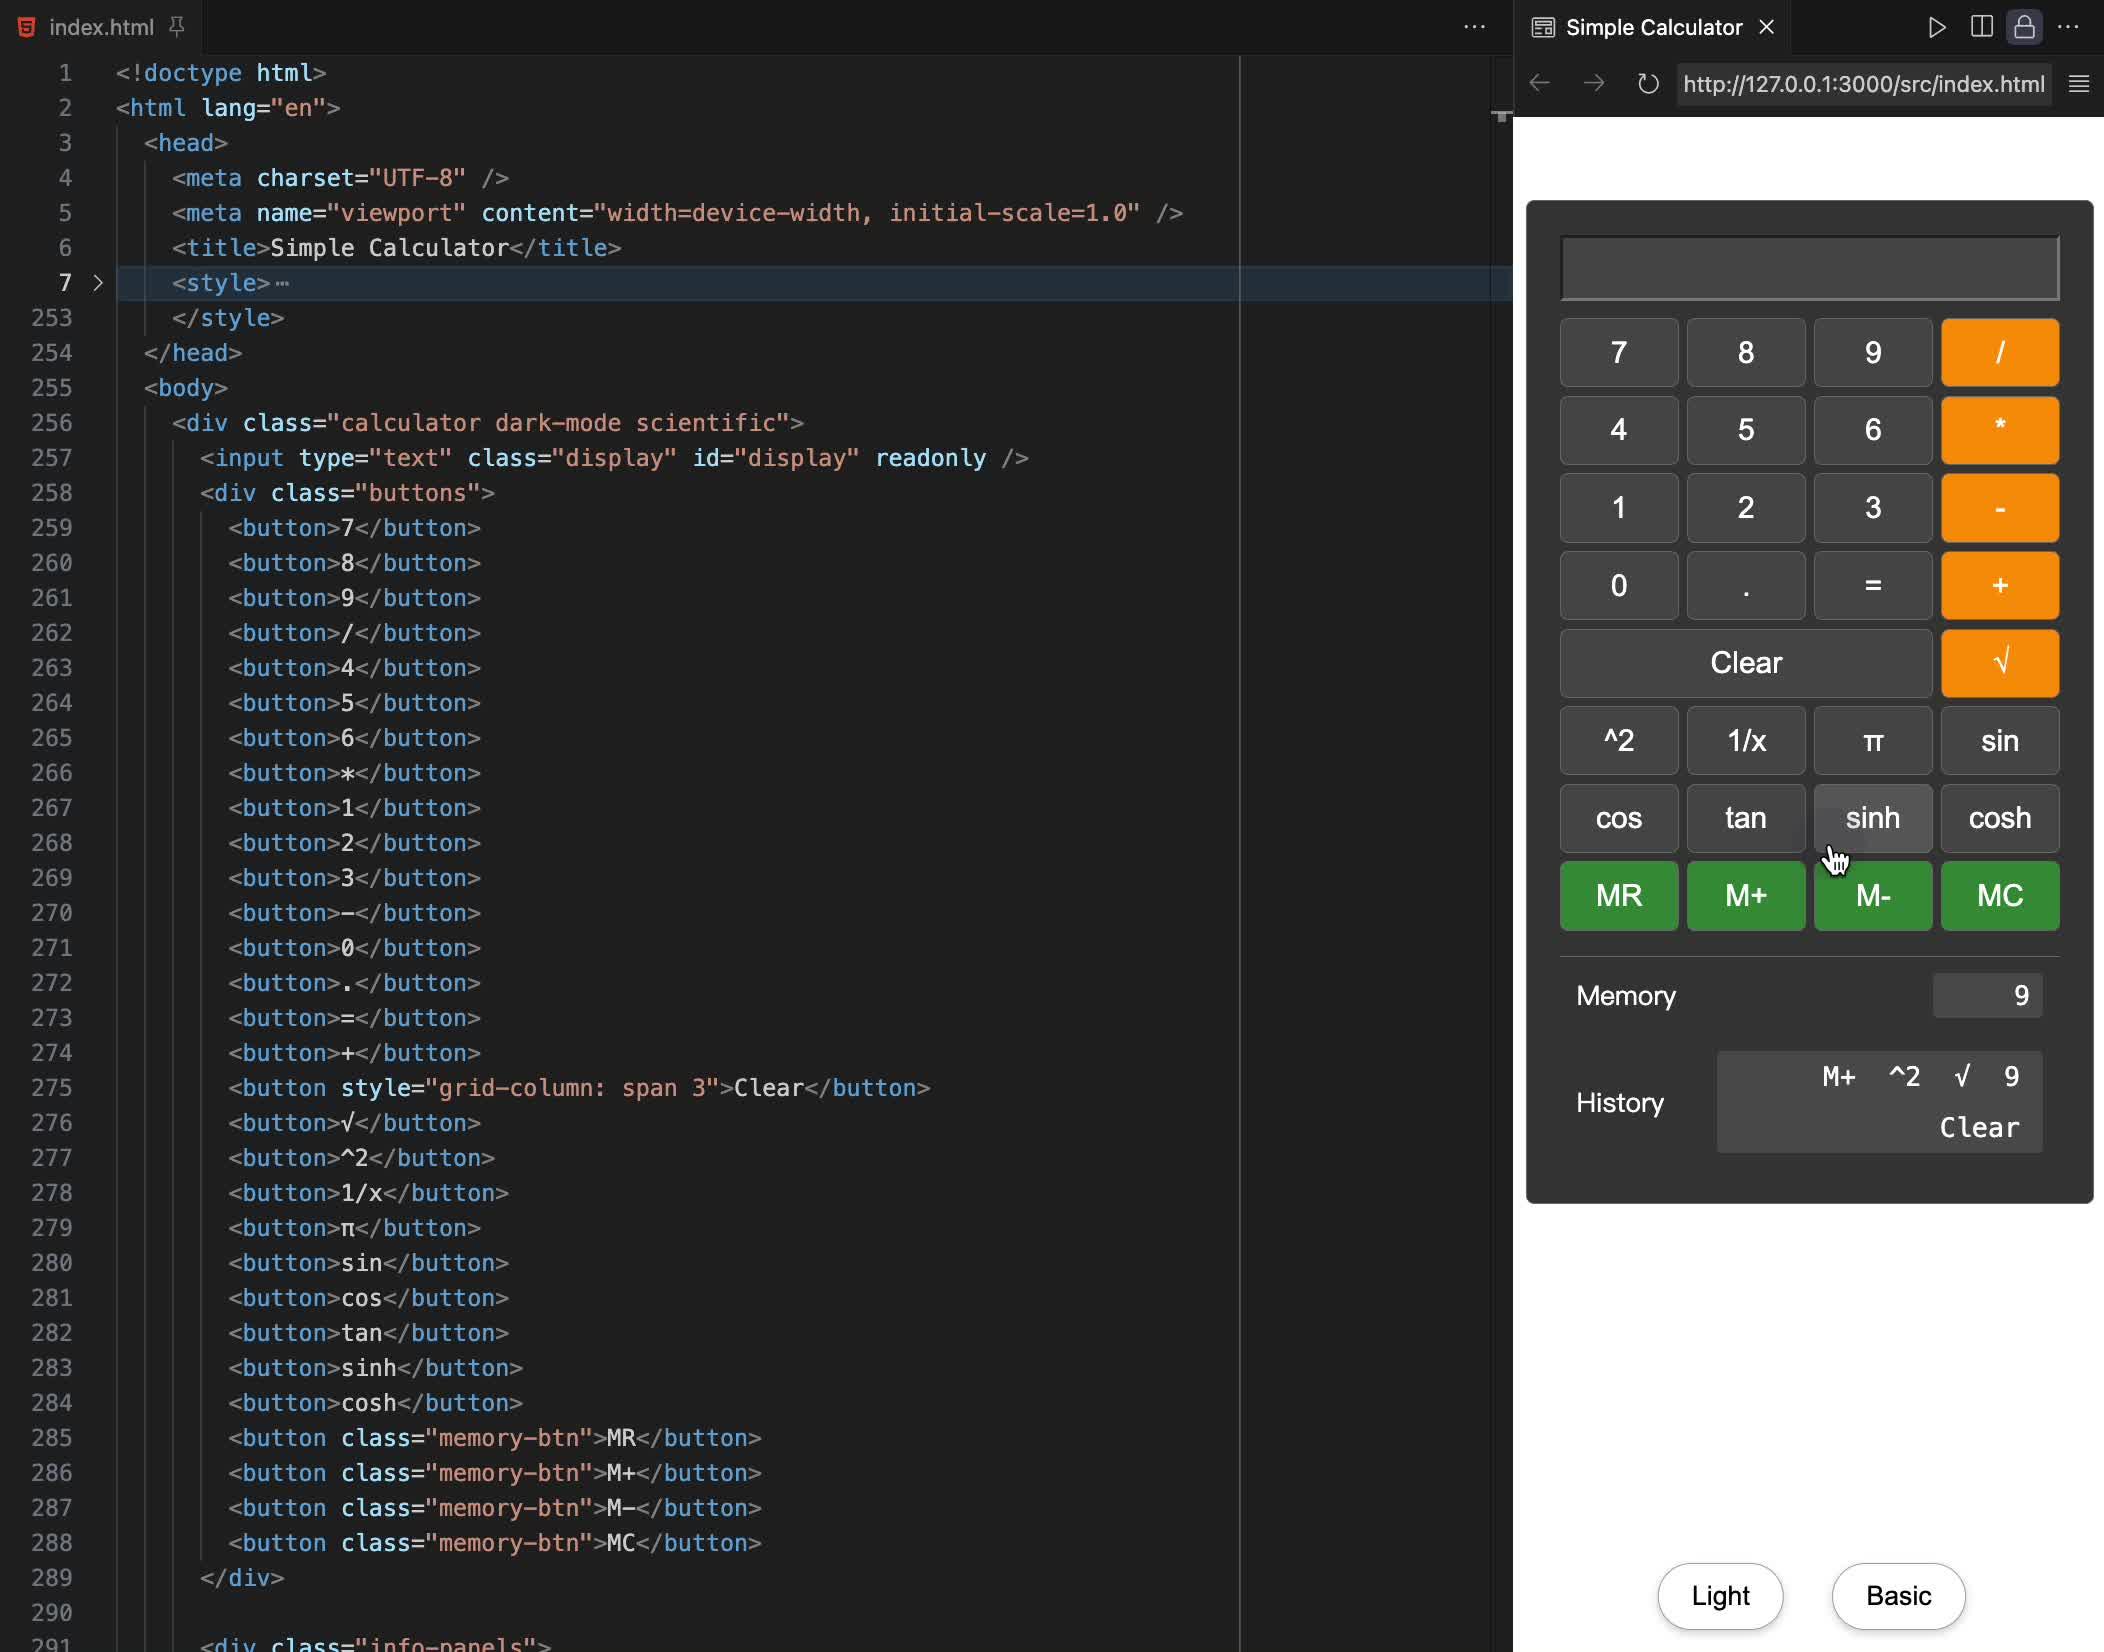Click the pin icon on index.html tab
This screenshot has height=1652, width=2104.
point(177,27)
